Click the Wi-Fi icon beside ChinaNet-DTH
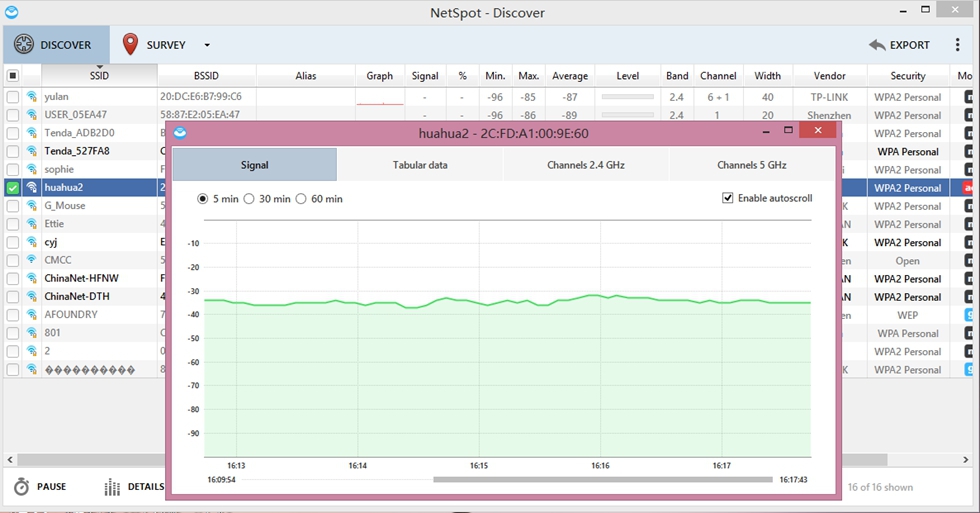This screenshot has height=513, width=980. [31, 296]
